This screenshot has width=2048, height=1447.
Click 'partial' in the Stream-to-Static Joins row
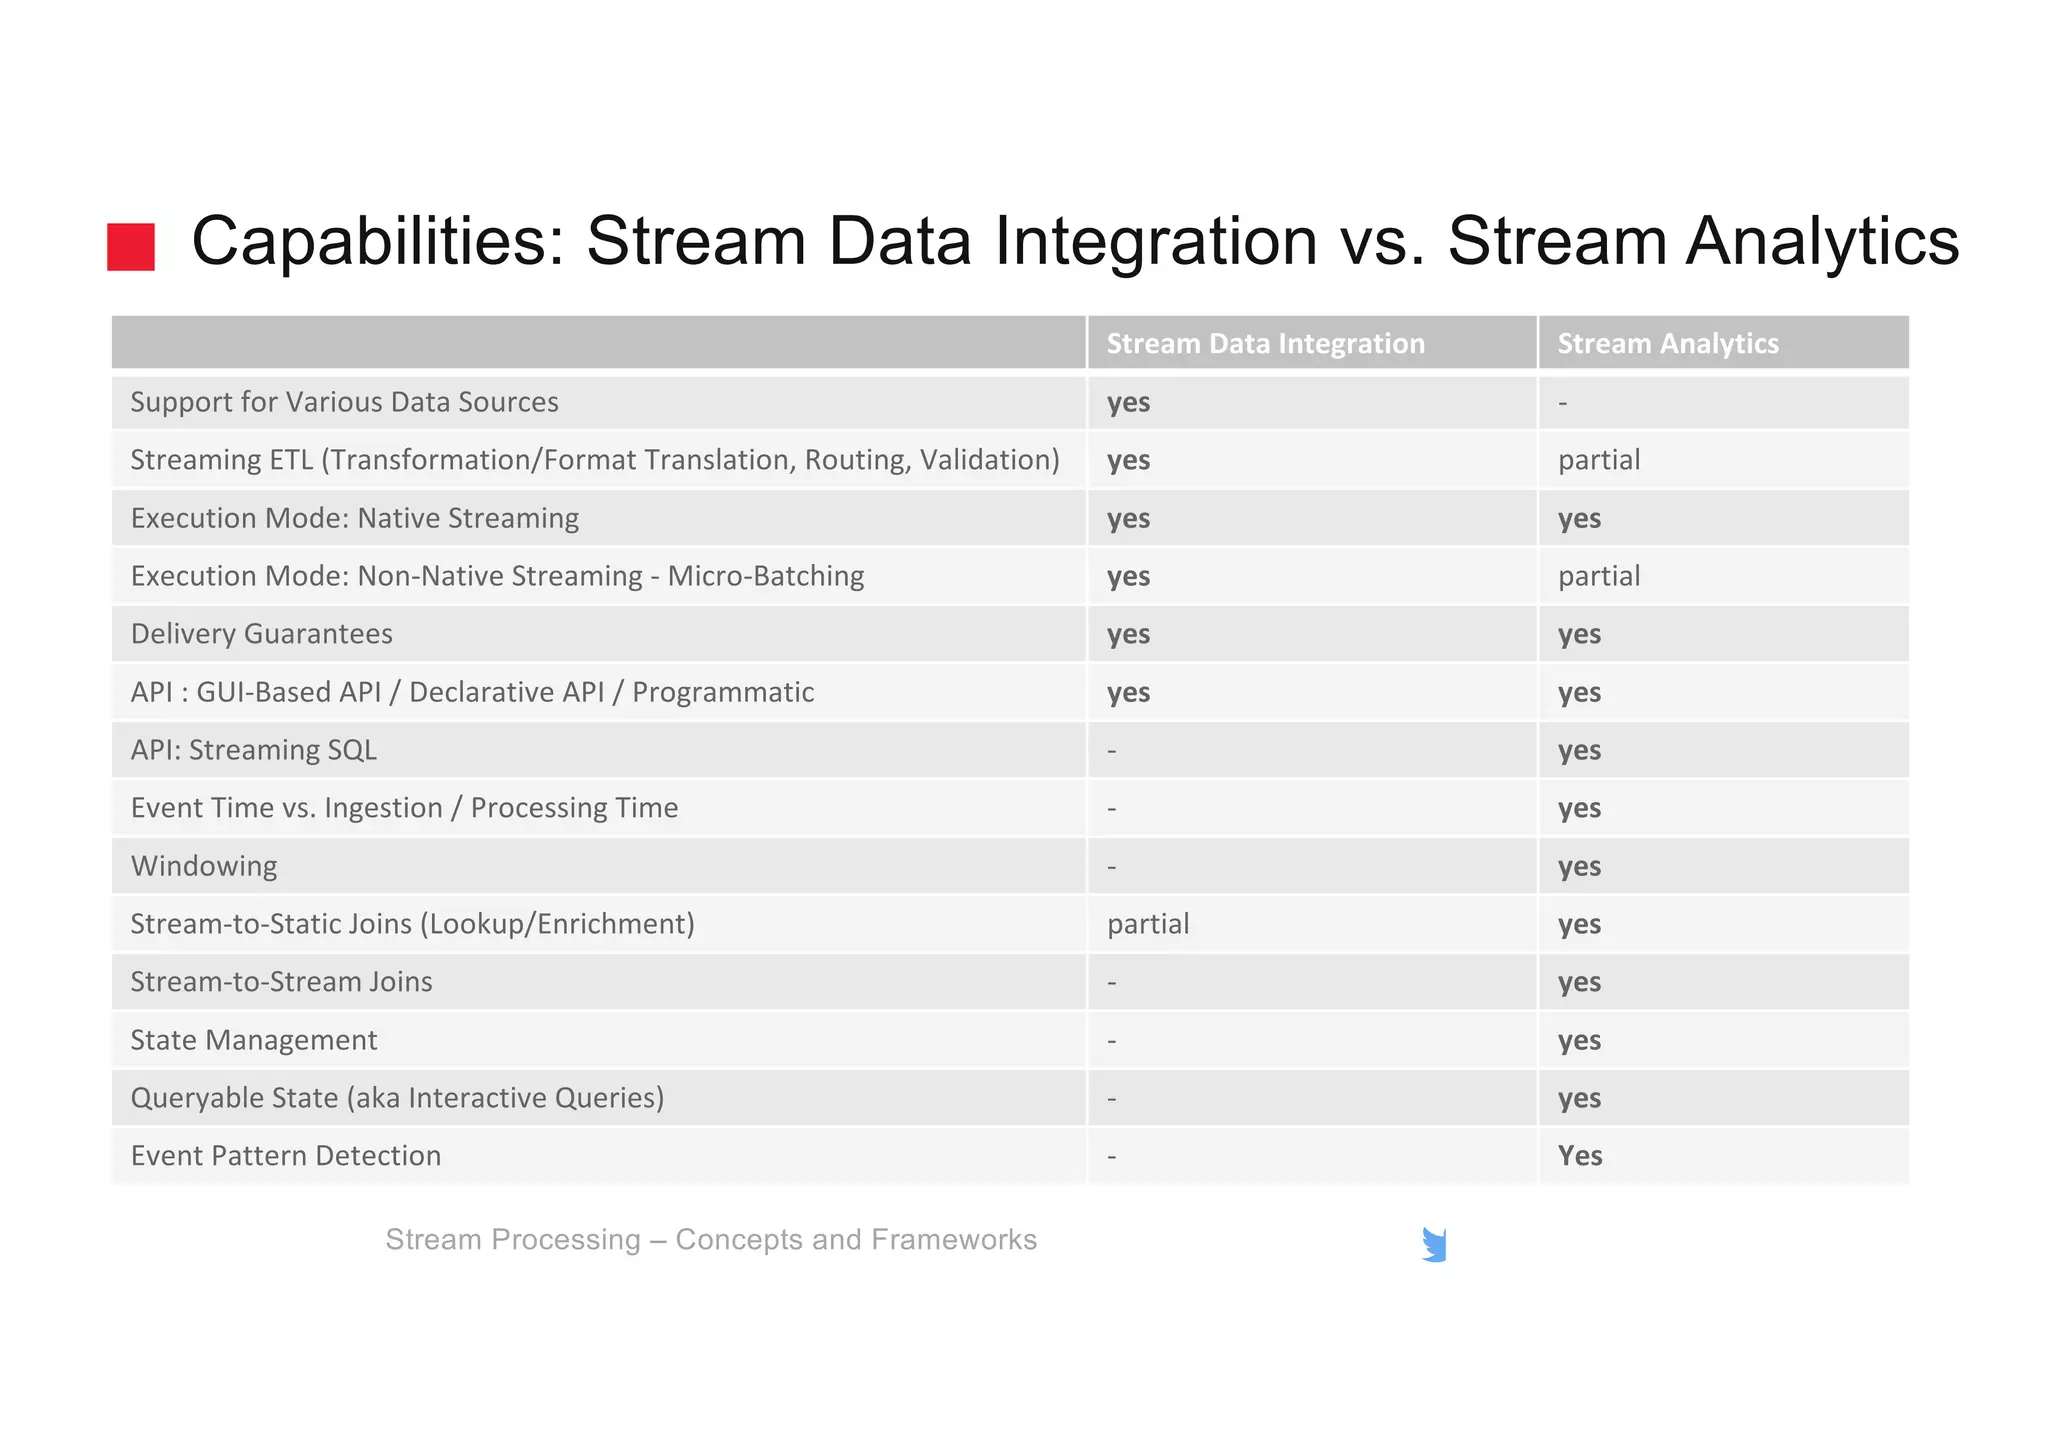pos(1148,924)
